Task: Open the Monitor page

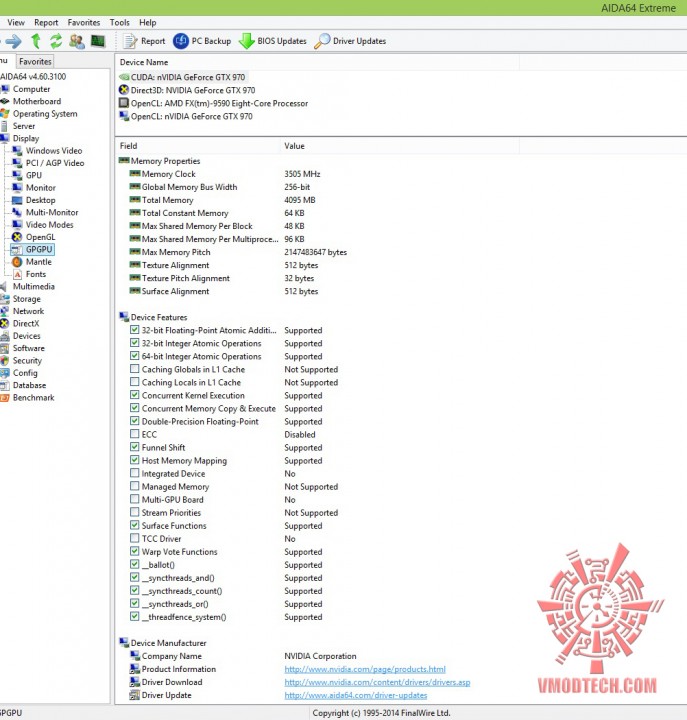Action: tap(40, 188)
